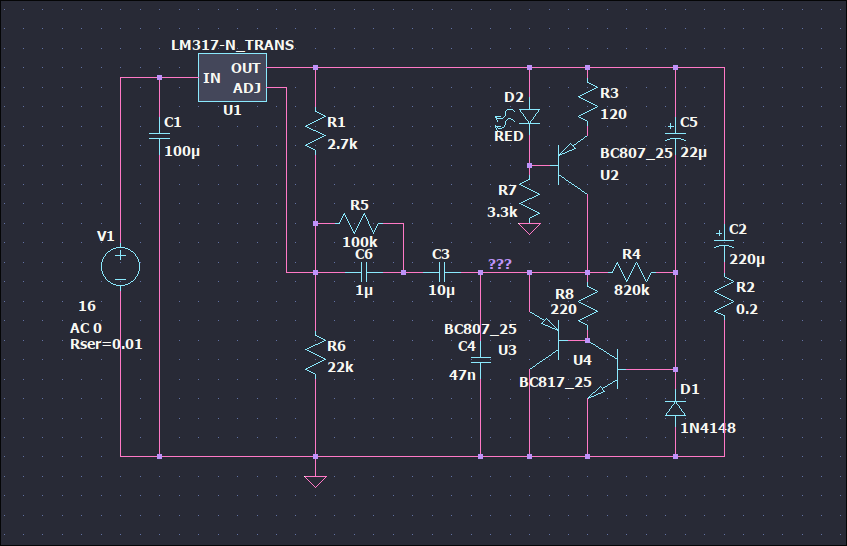Click the 3.3k value of R7

(502, 212)
